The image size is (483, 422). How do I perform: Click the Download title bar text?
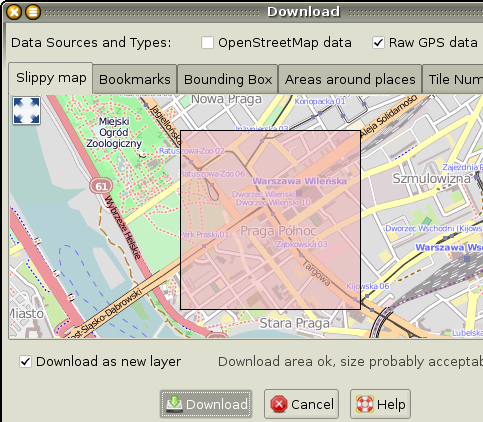pyautogui.click(x=303, y=12)
